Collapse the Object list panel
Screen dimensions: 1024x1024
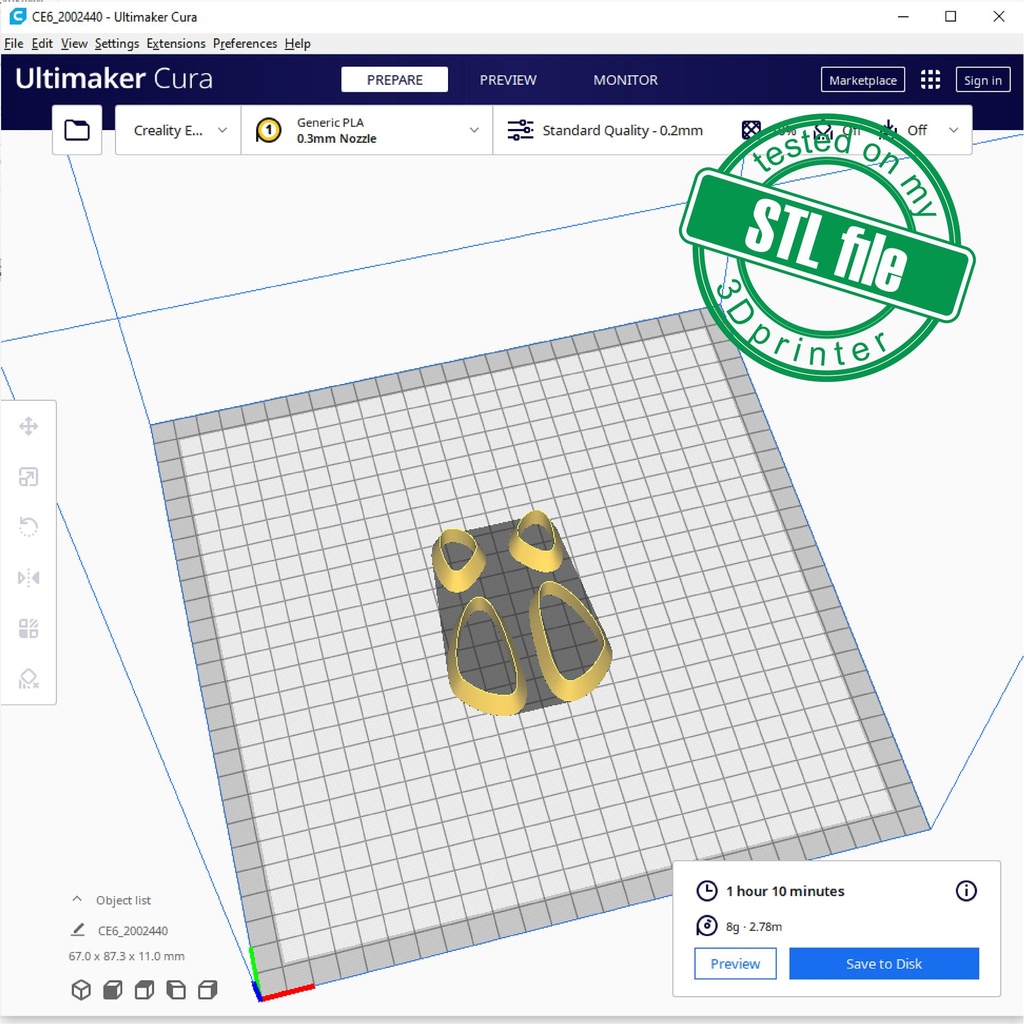pyautogui.click(x=77, y=900)
